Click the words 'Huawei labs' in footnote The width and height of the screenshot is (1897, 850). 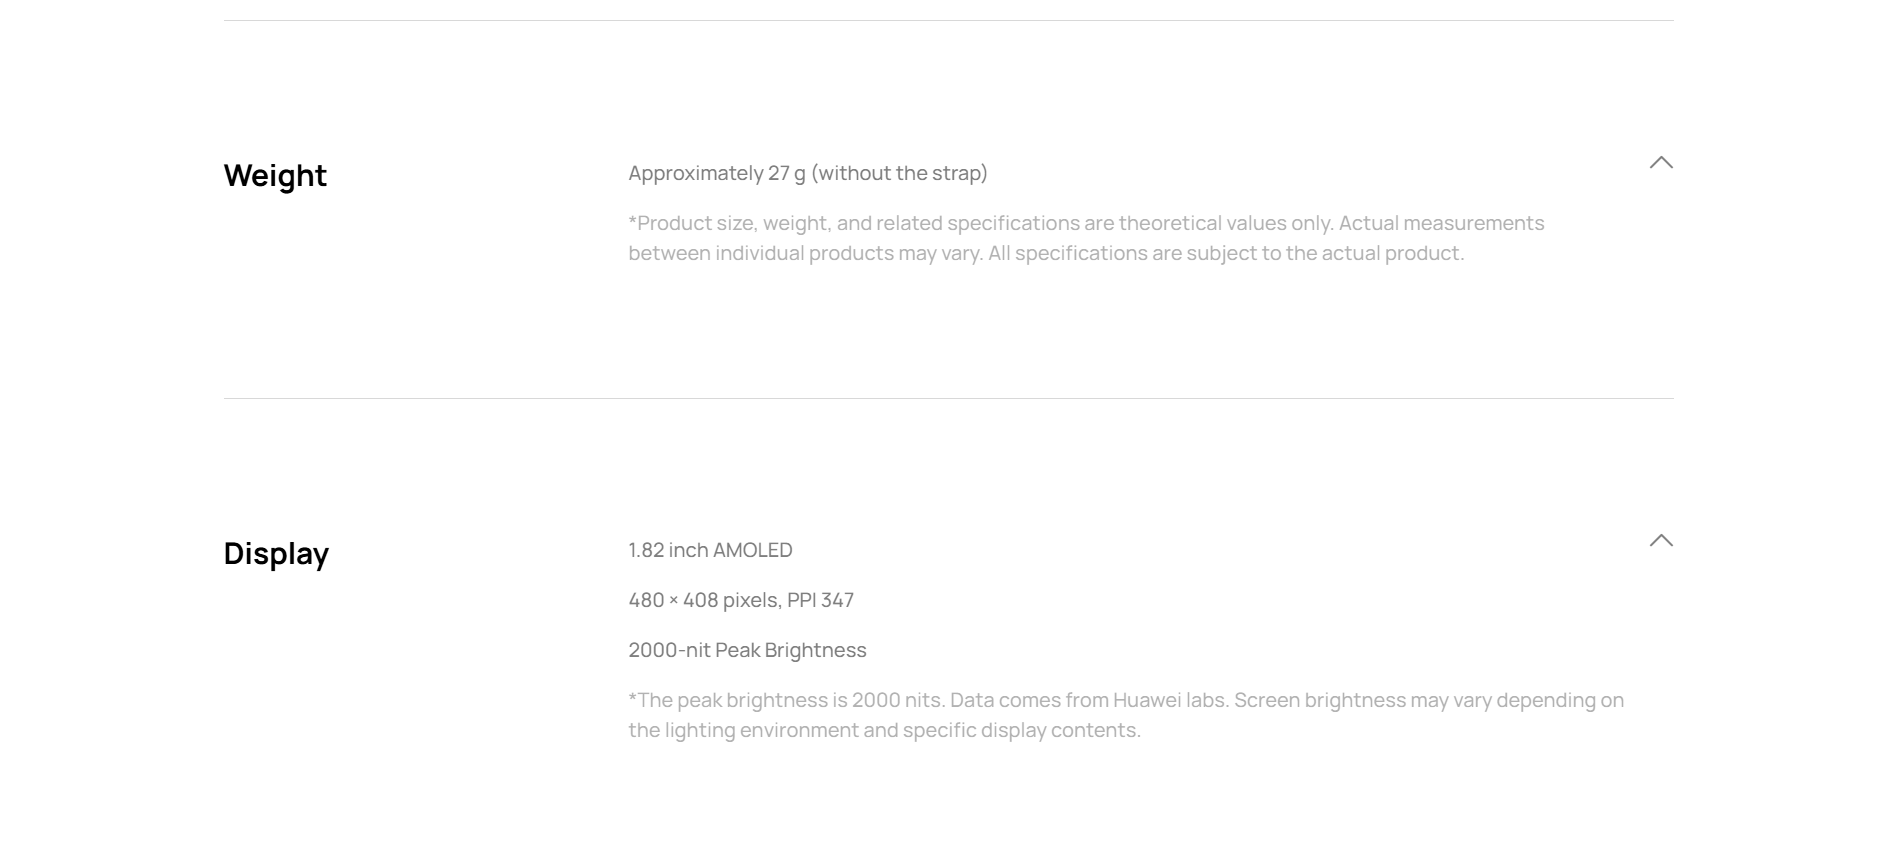click(1169, 700)
